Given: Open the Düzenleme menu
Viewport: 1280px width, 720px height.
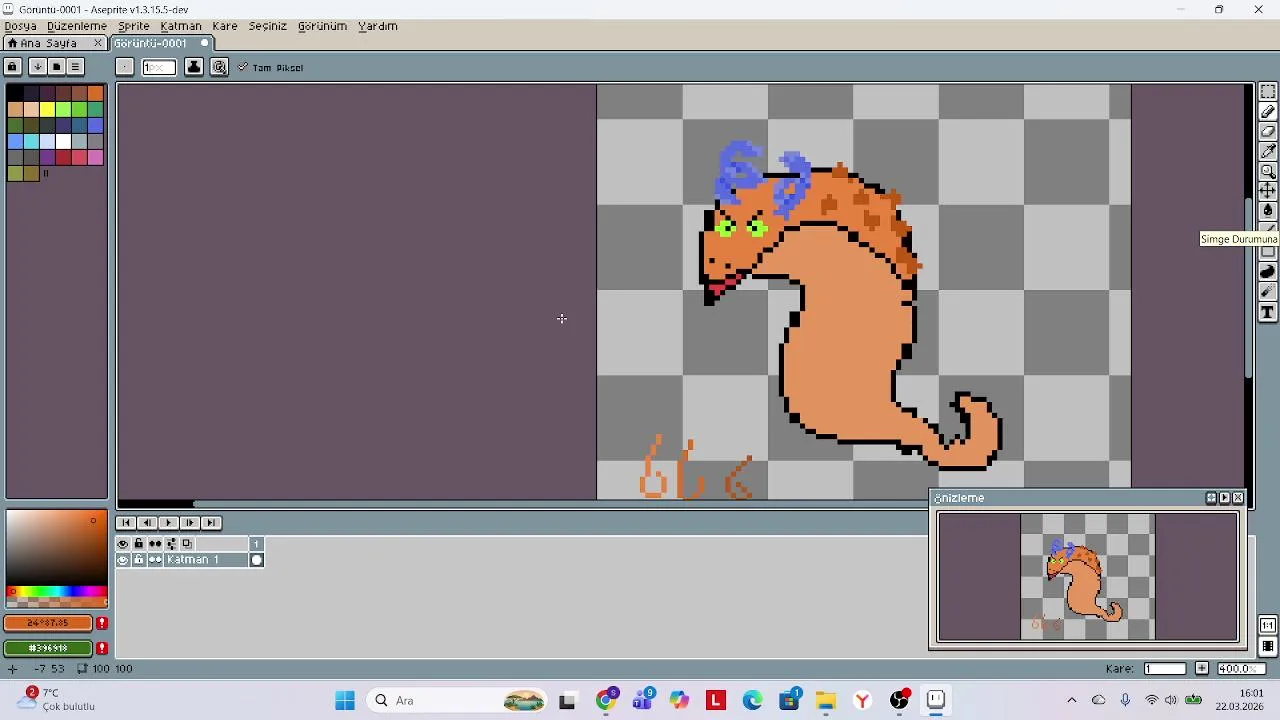Looking at the screenshot, I should point(77,26).
